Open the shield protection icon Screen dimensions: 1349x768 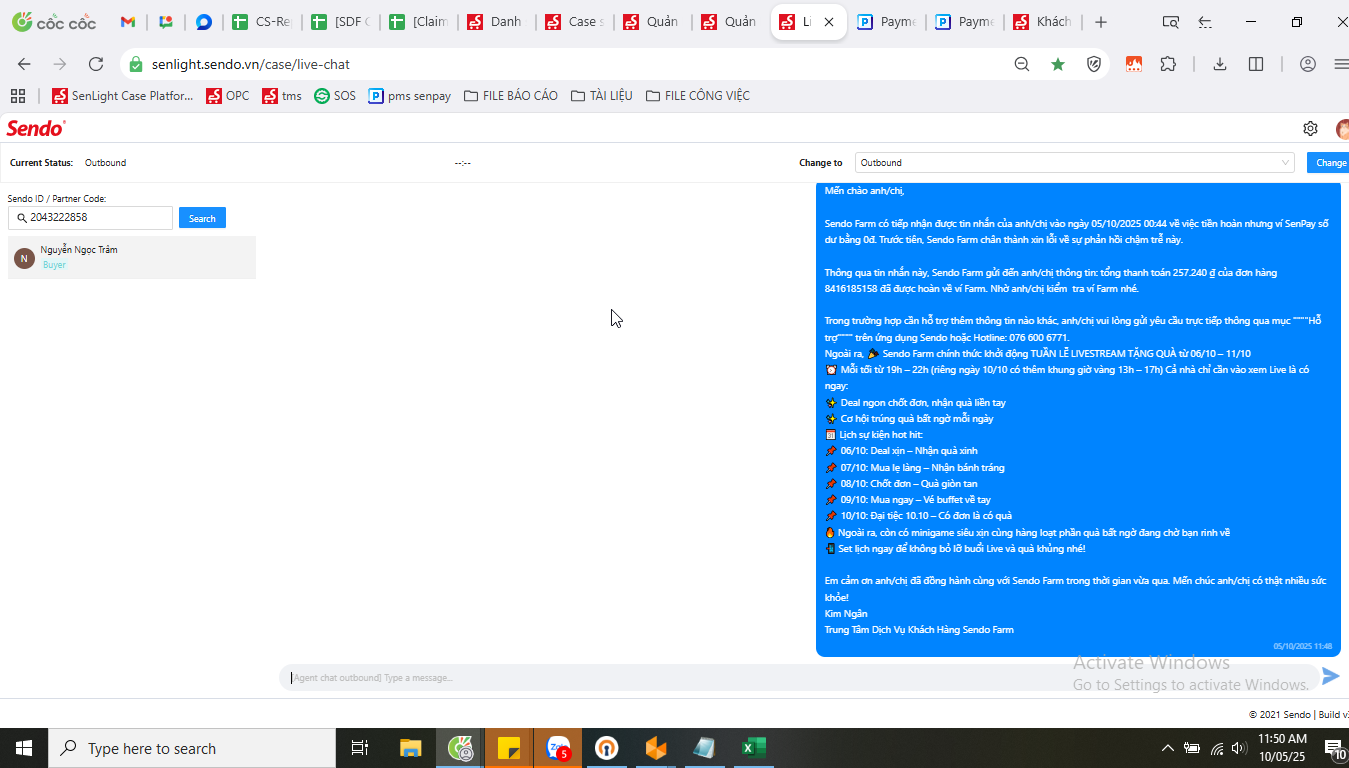tap(1094, 64)
